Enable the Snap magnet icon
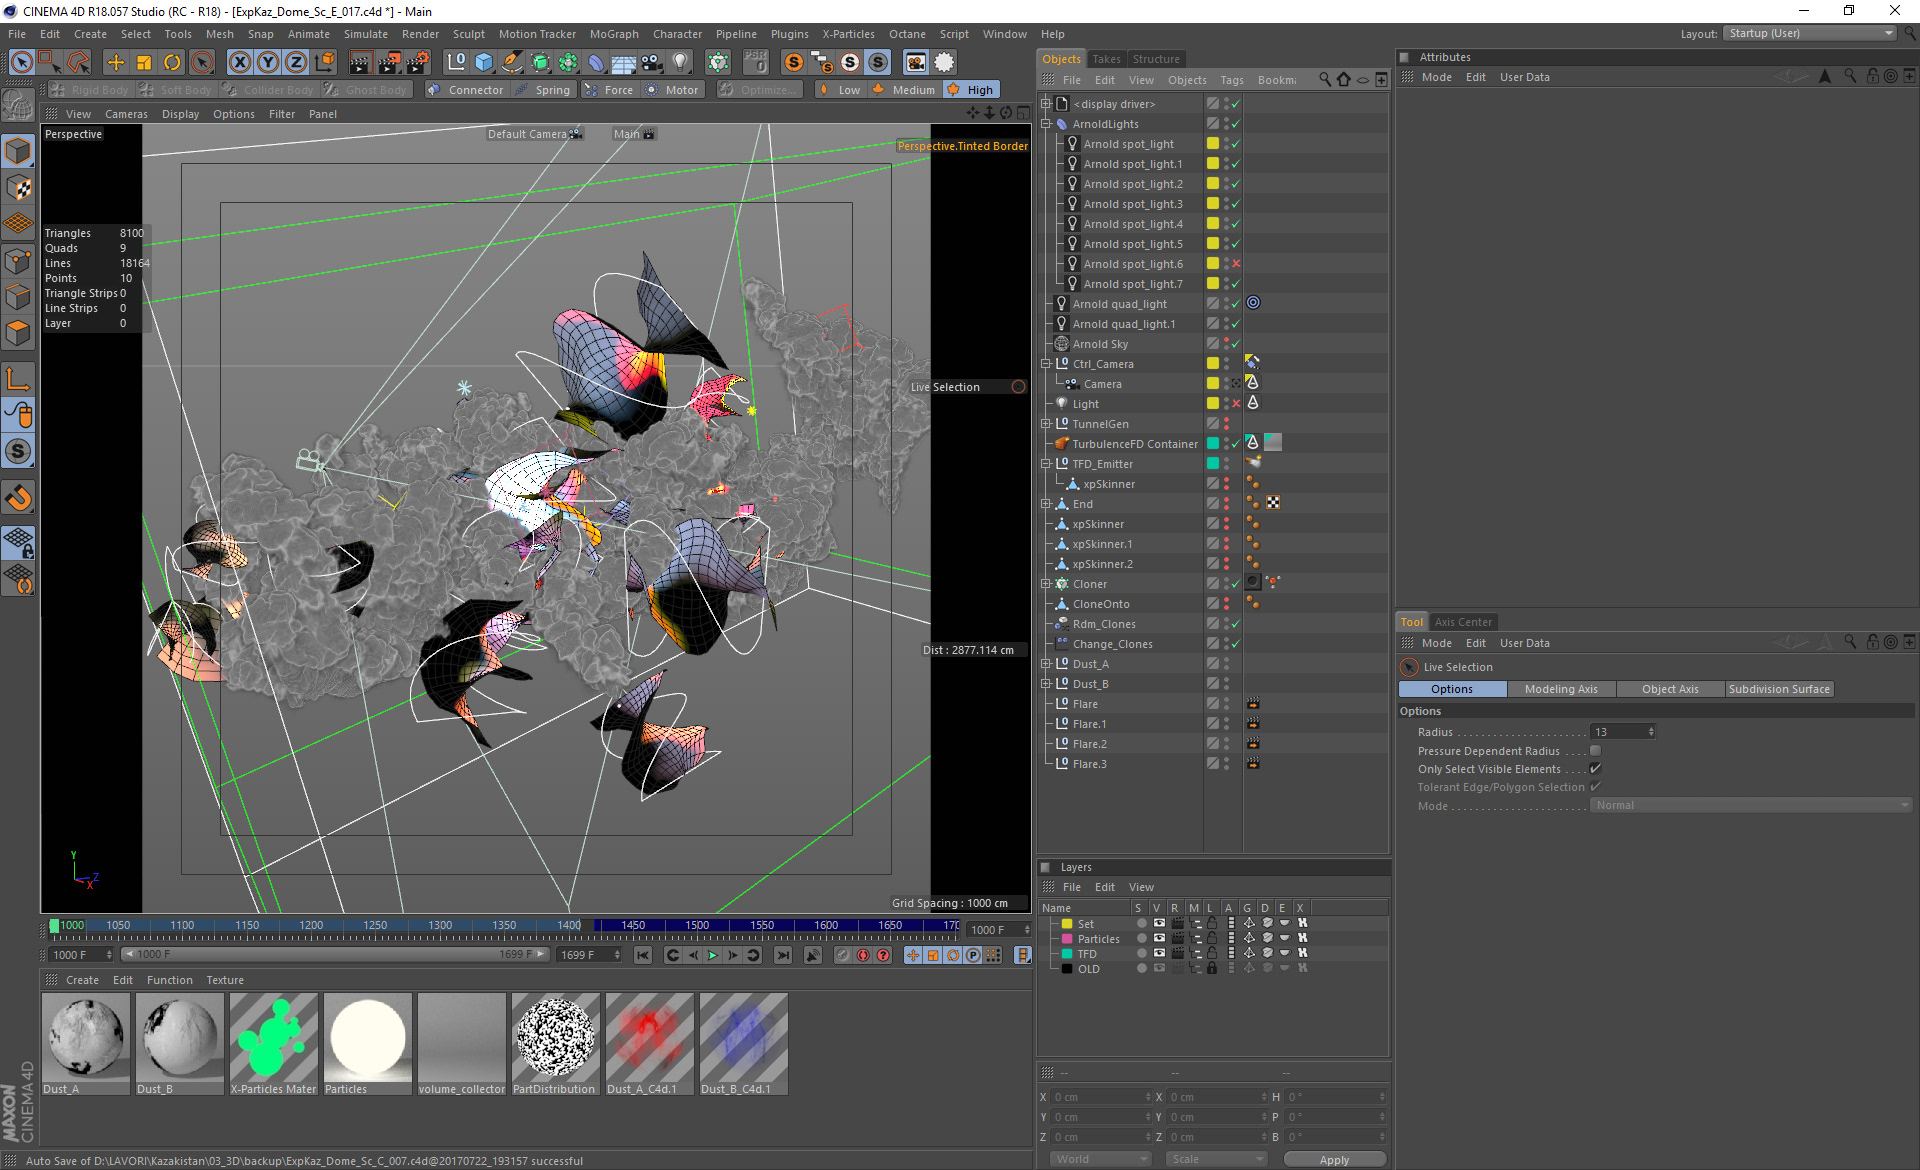Viewport: 1920px width, 1170px height. click(x=18, y=498)
